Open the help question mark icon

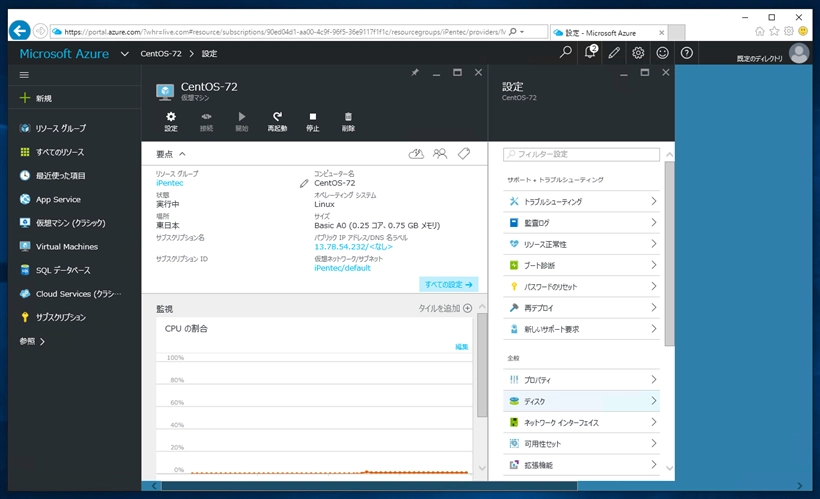click(687, 53)
